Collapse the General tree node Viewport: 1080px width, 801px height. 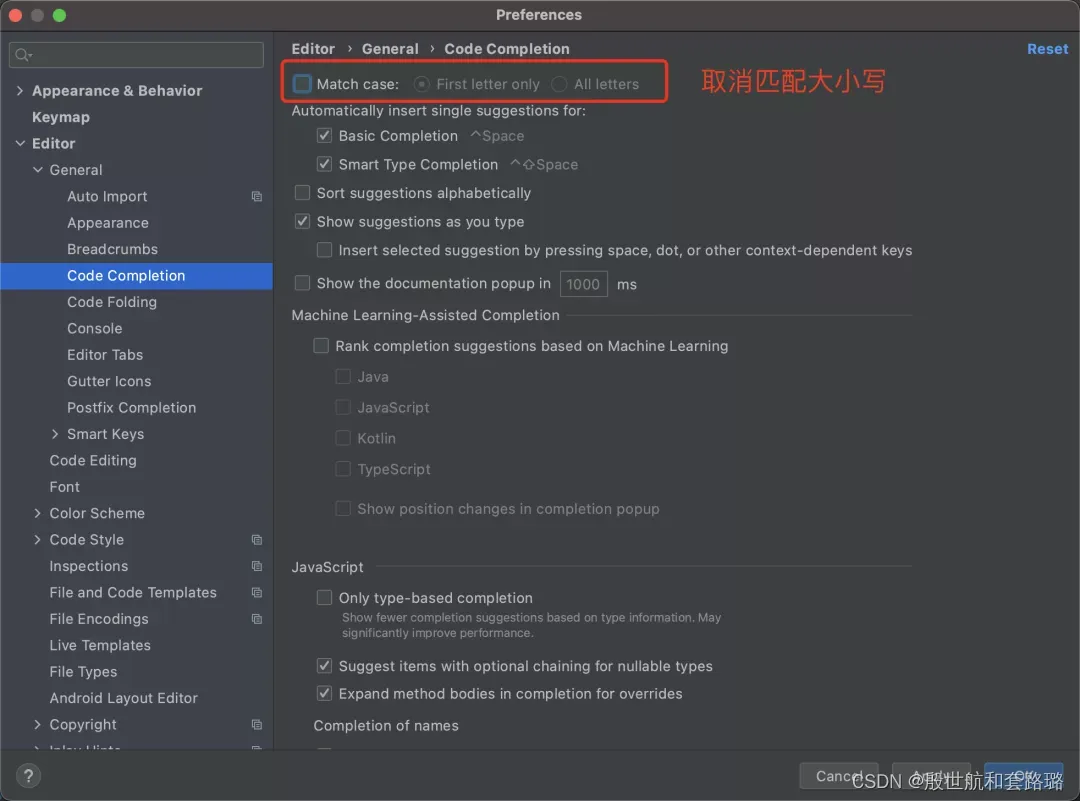(x=37, y=169)
